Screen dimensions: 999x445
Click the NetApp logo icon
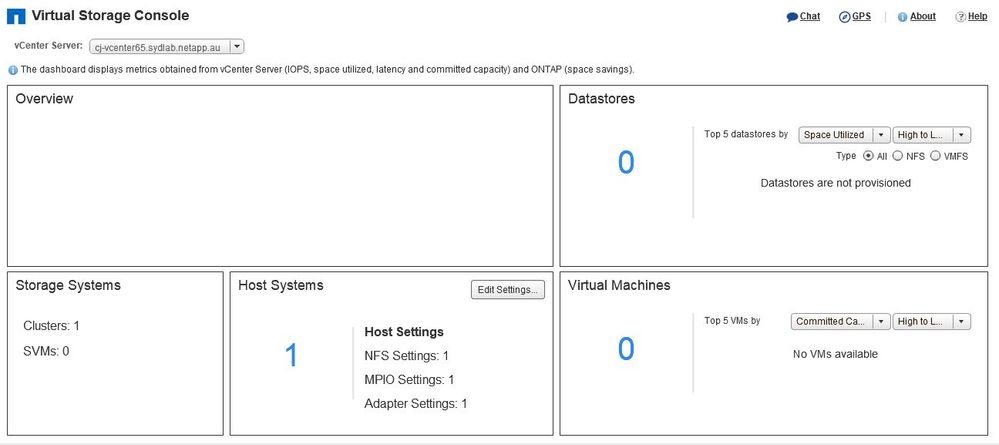(16, 17)
